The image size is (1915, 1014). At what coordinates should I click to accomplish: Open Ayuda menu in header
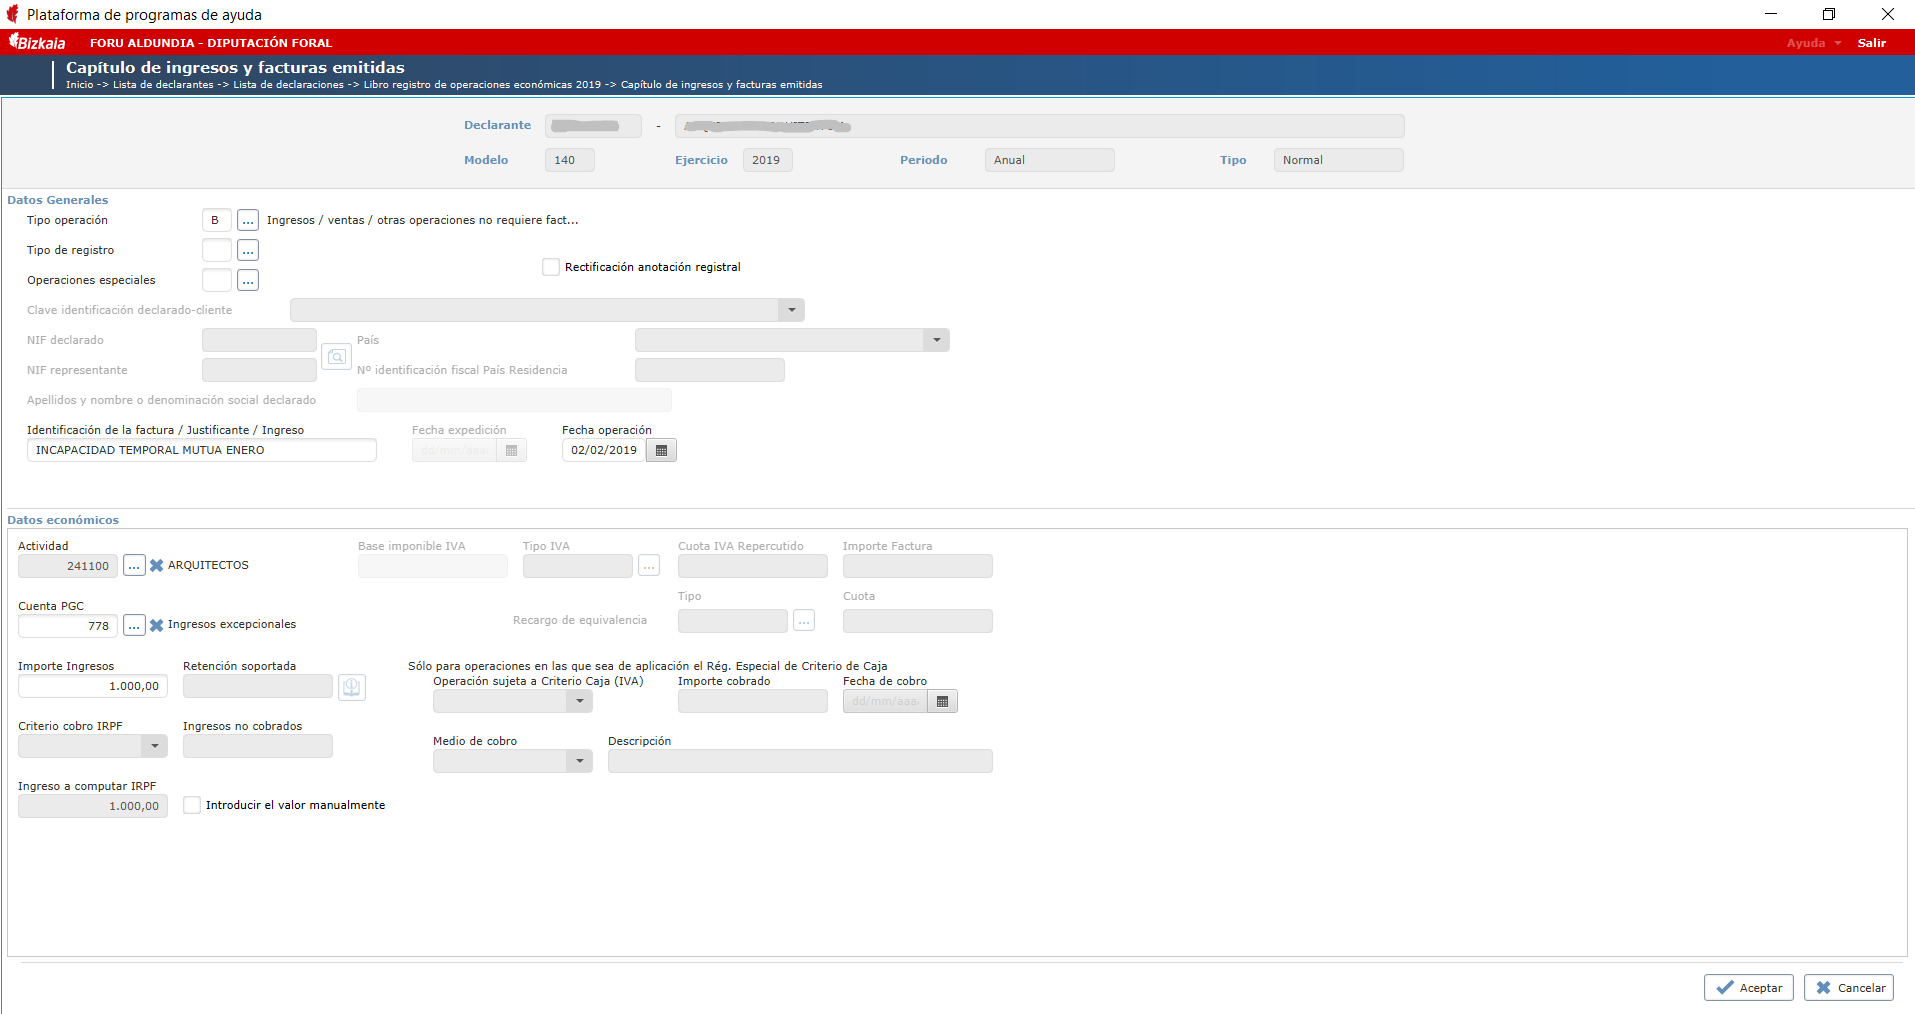tap(1813, 43)
